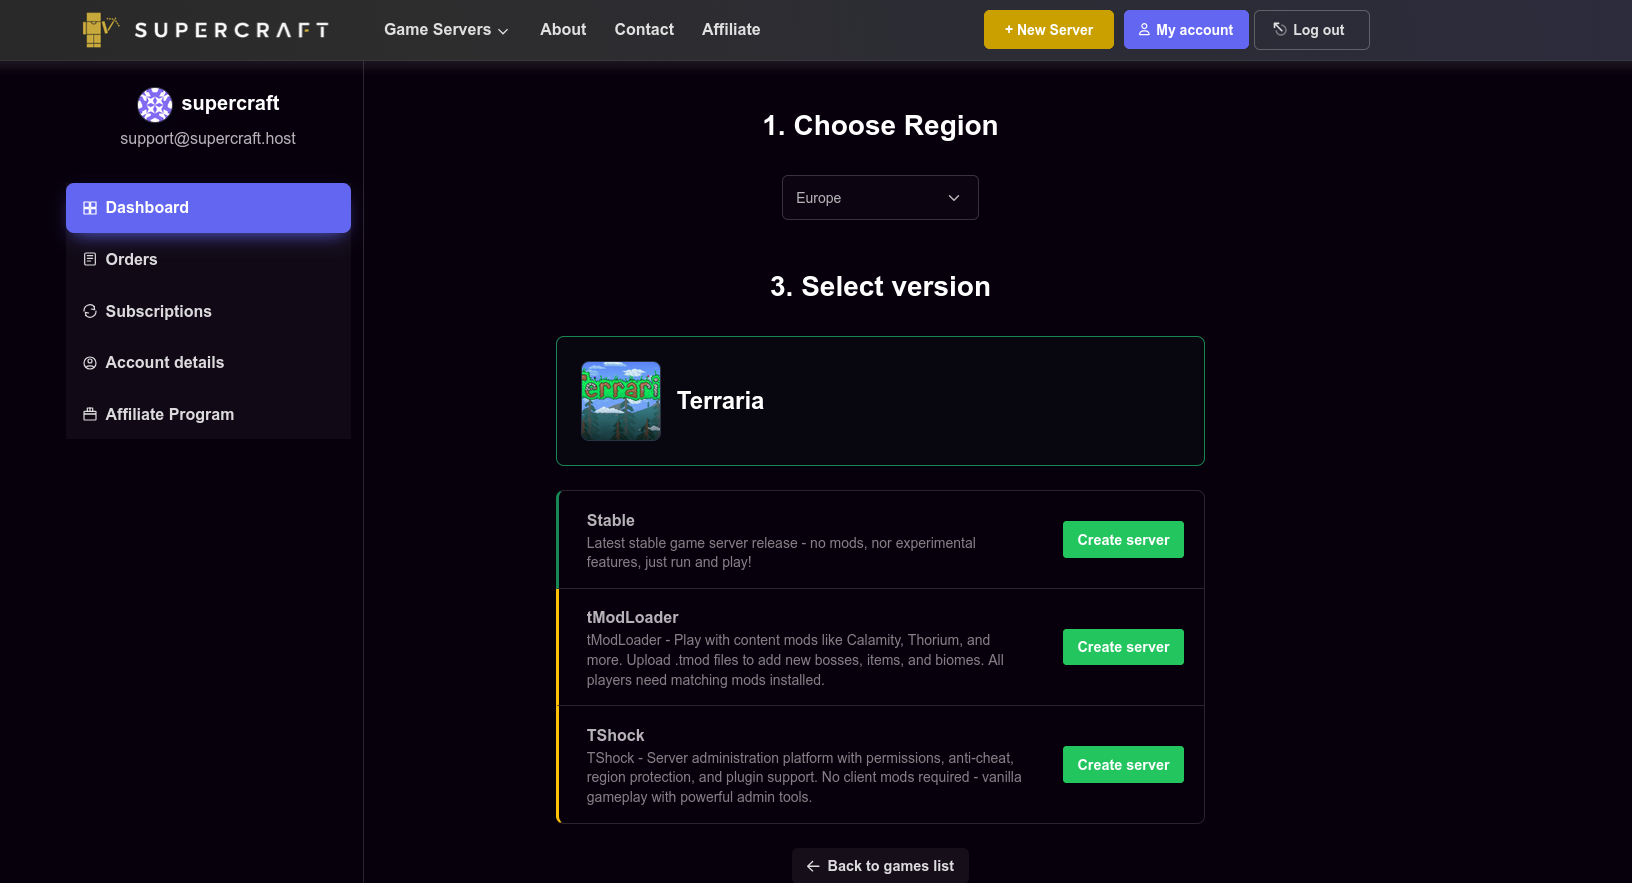Screen dimensions: 1632x883
Task: Open the Europe region dropdown
Action: pos(880,198)
